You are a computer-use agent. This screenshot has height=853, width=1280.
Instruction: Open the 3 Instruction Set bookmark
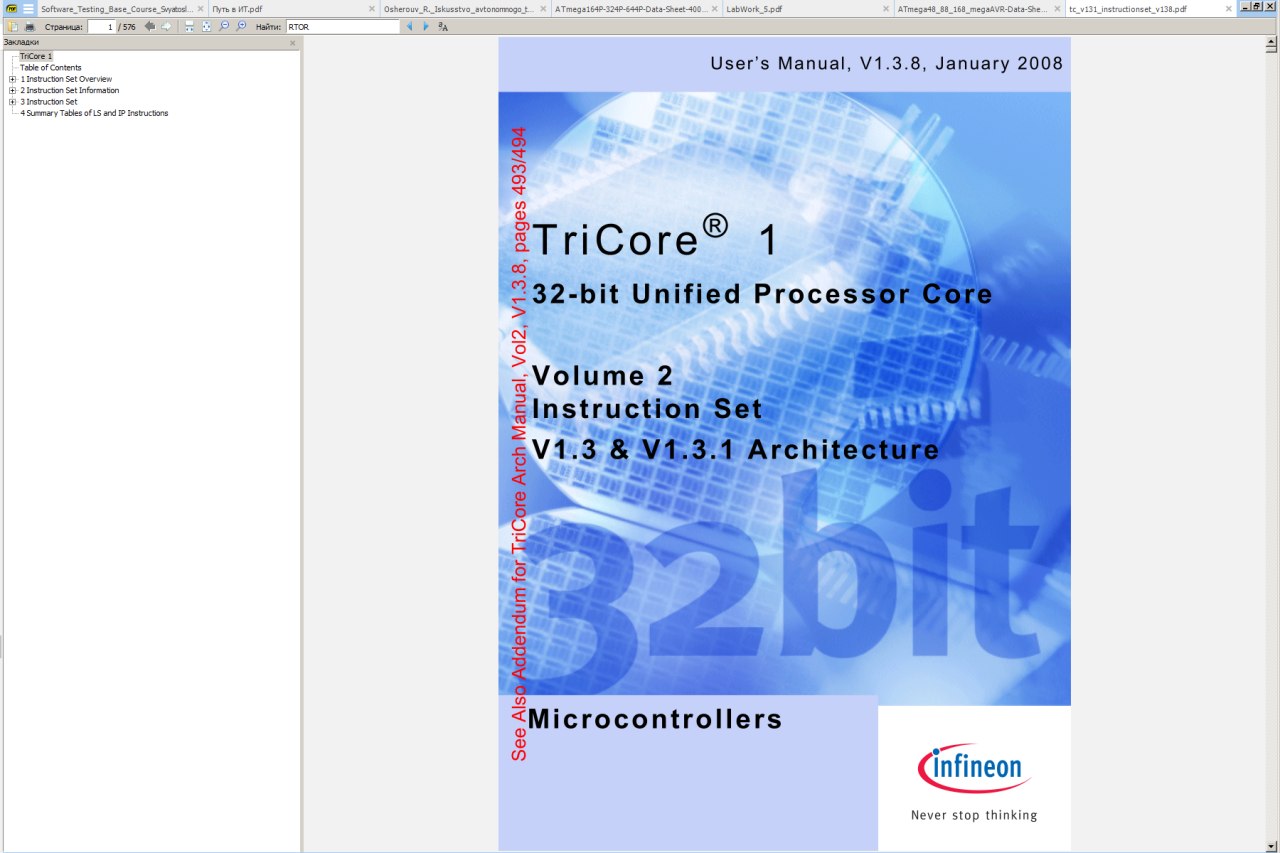click(x=48, y=102)
